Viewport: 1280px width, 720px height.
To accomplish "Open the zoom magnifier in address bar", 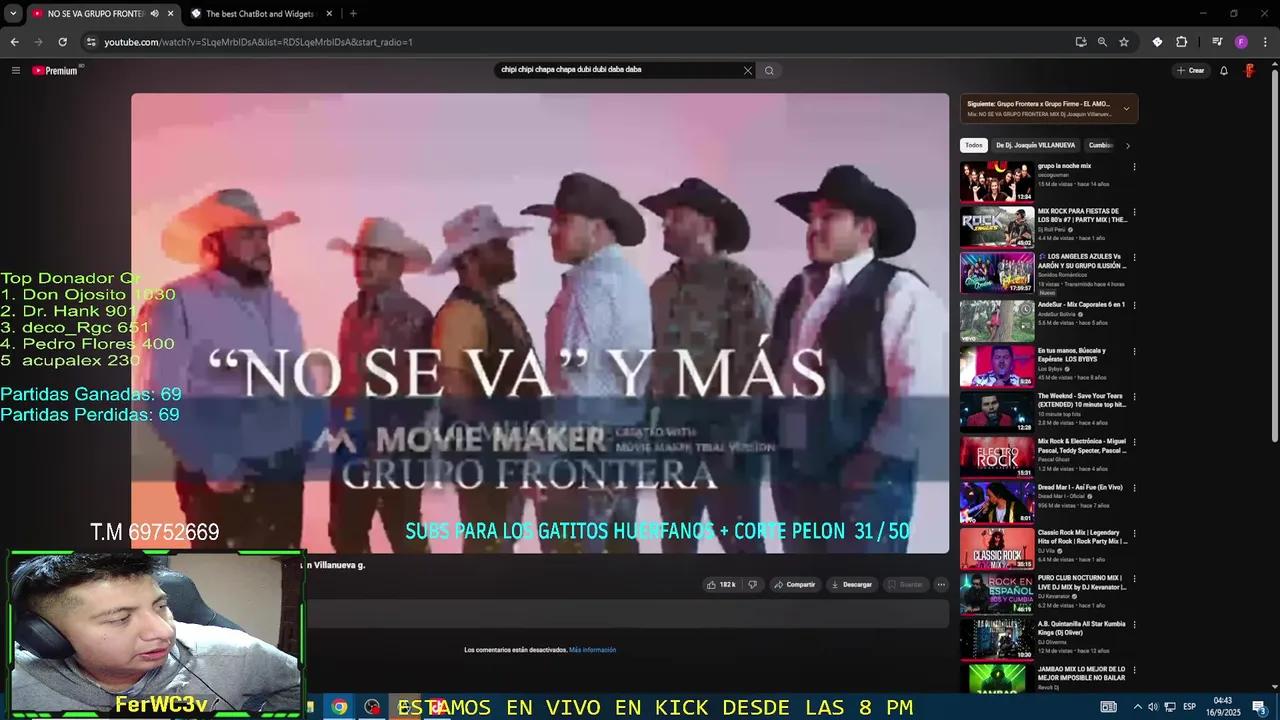I will tap(1102, 42).
